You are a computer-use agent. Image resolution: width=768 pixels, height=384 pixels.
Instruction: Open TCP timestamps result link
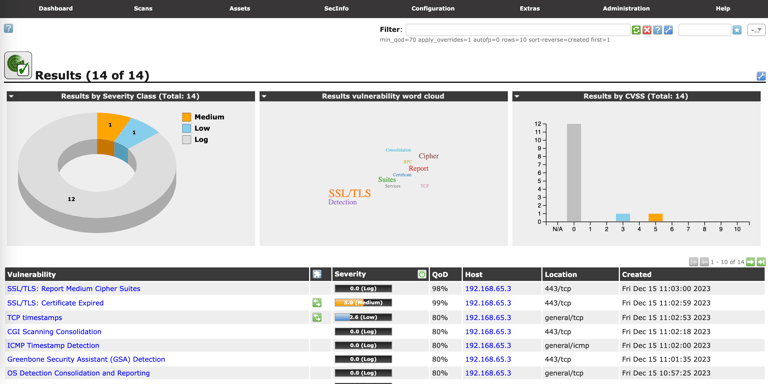tap(35, 317)
